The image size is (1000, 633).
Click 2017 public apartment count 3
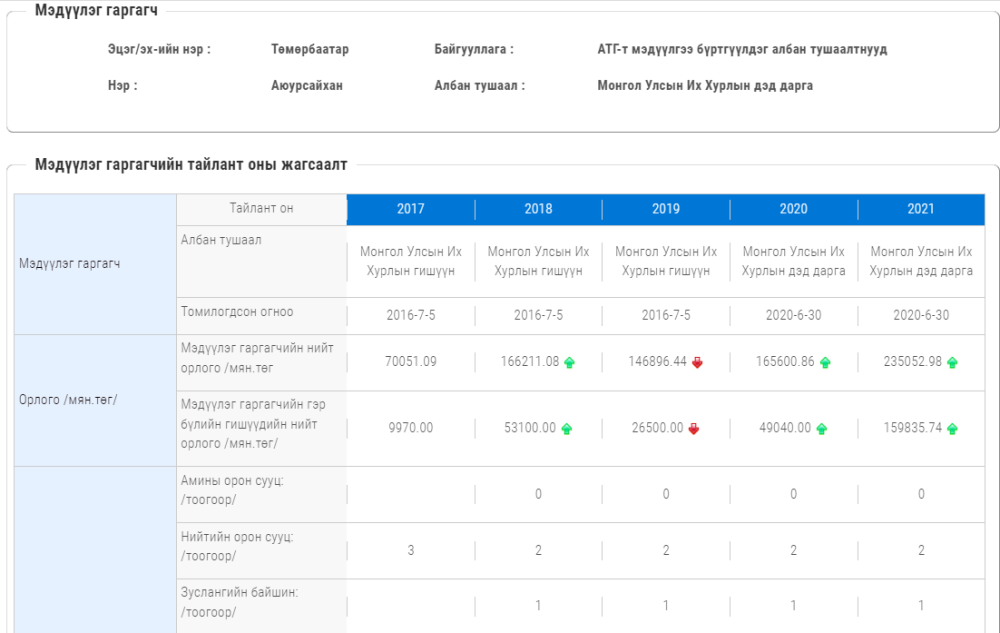click(x=411, y=550)
